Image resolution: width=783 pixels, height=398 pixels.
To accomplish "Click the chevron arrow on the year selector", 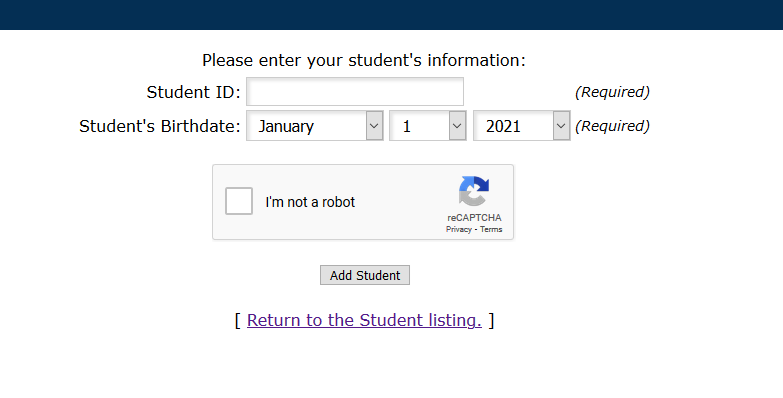I will [561, 126].
